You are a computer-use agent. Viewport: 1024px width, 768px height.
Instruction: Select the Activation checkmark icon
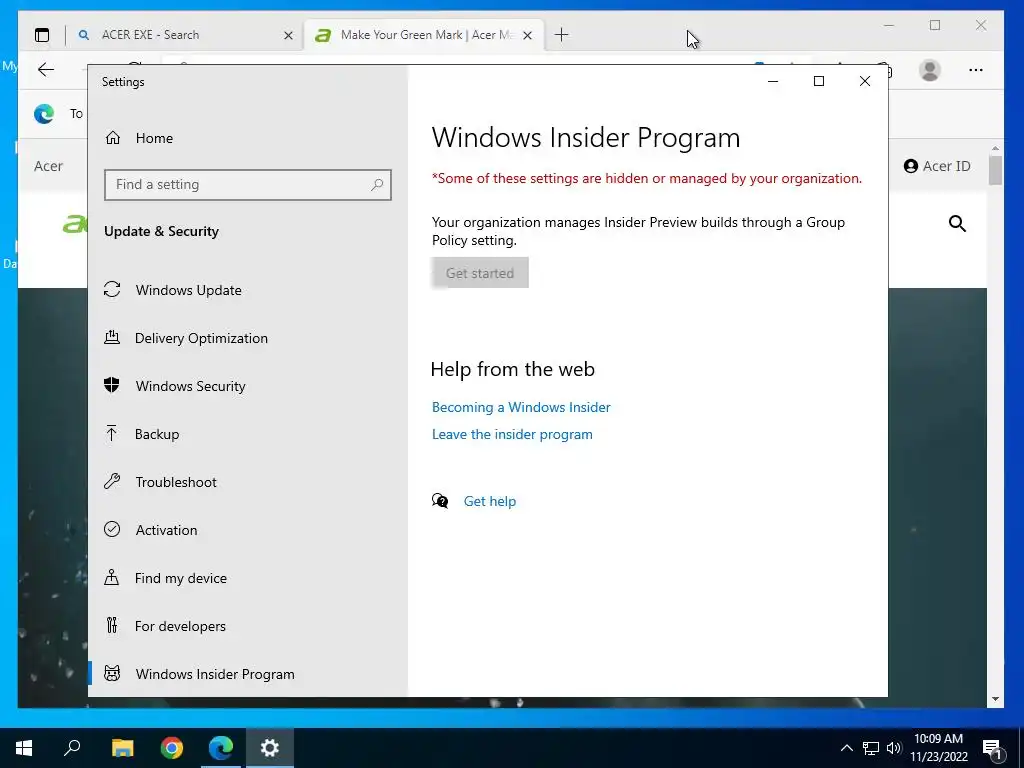click(112, 530)
